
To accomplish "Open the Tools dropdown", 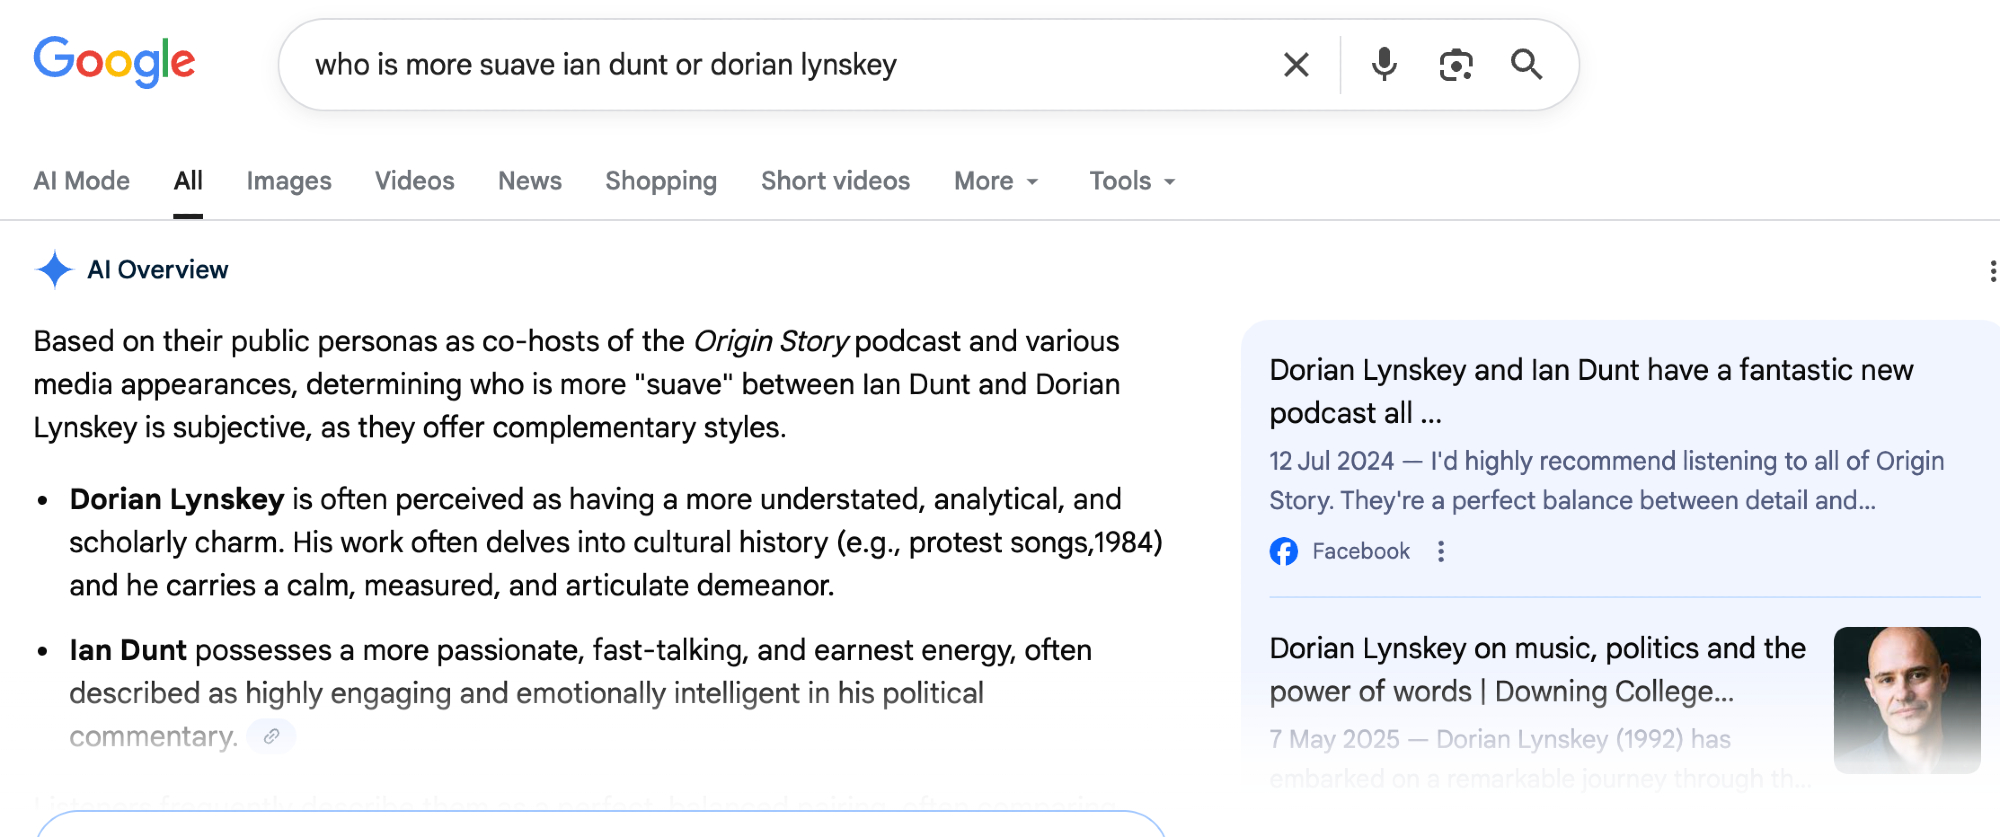I will [1132, 181].
